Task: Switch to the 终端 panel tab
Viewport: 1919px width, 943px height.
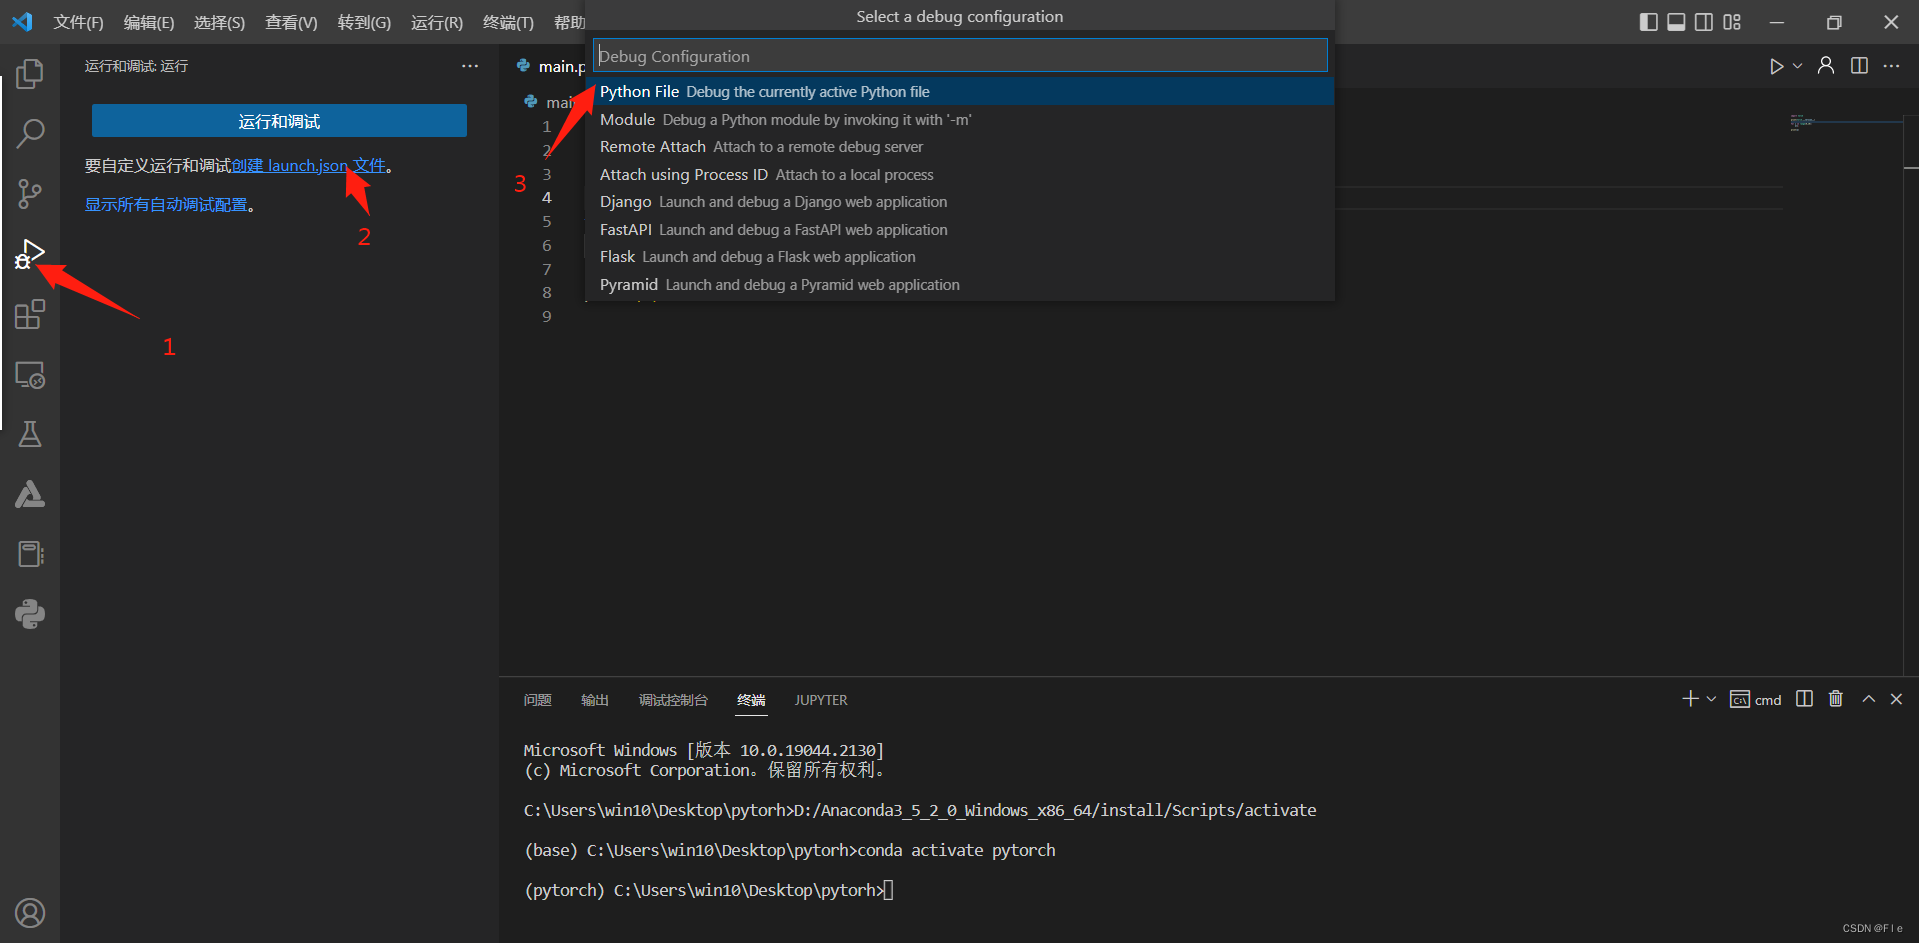Action: point(751,700)
